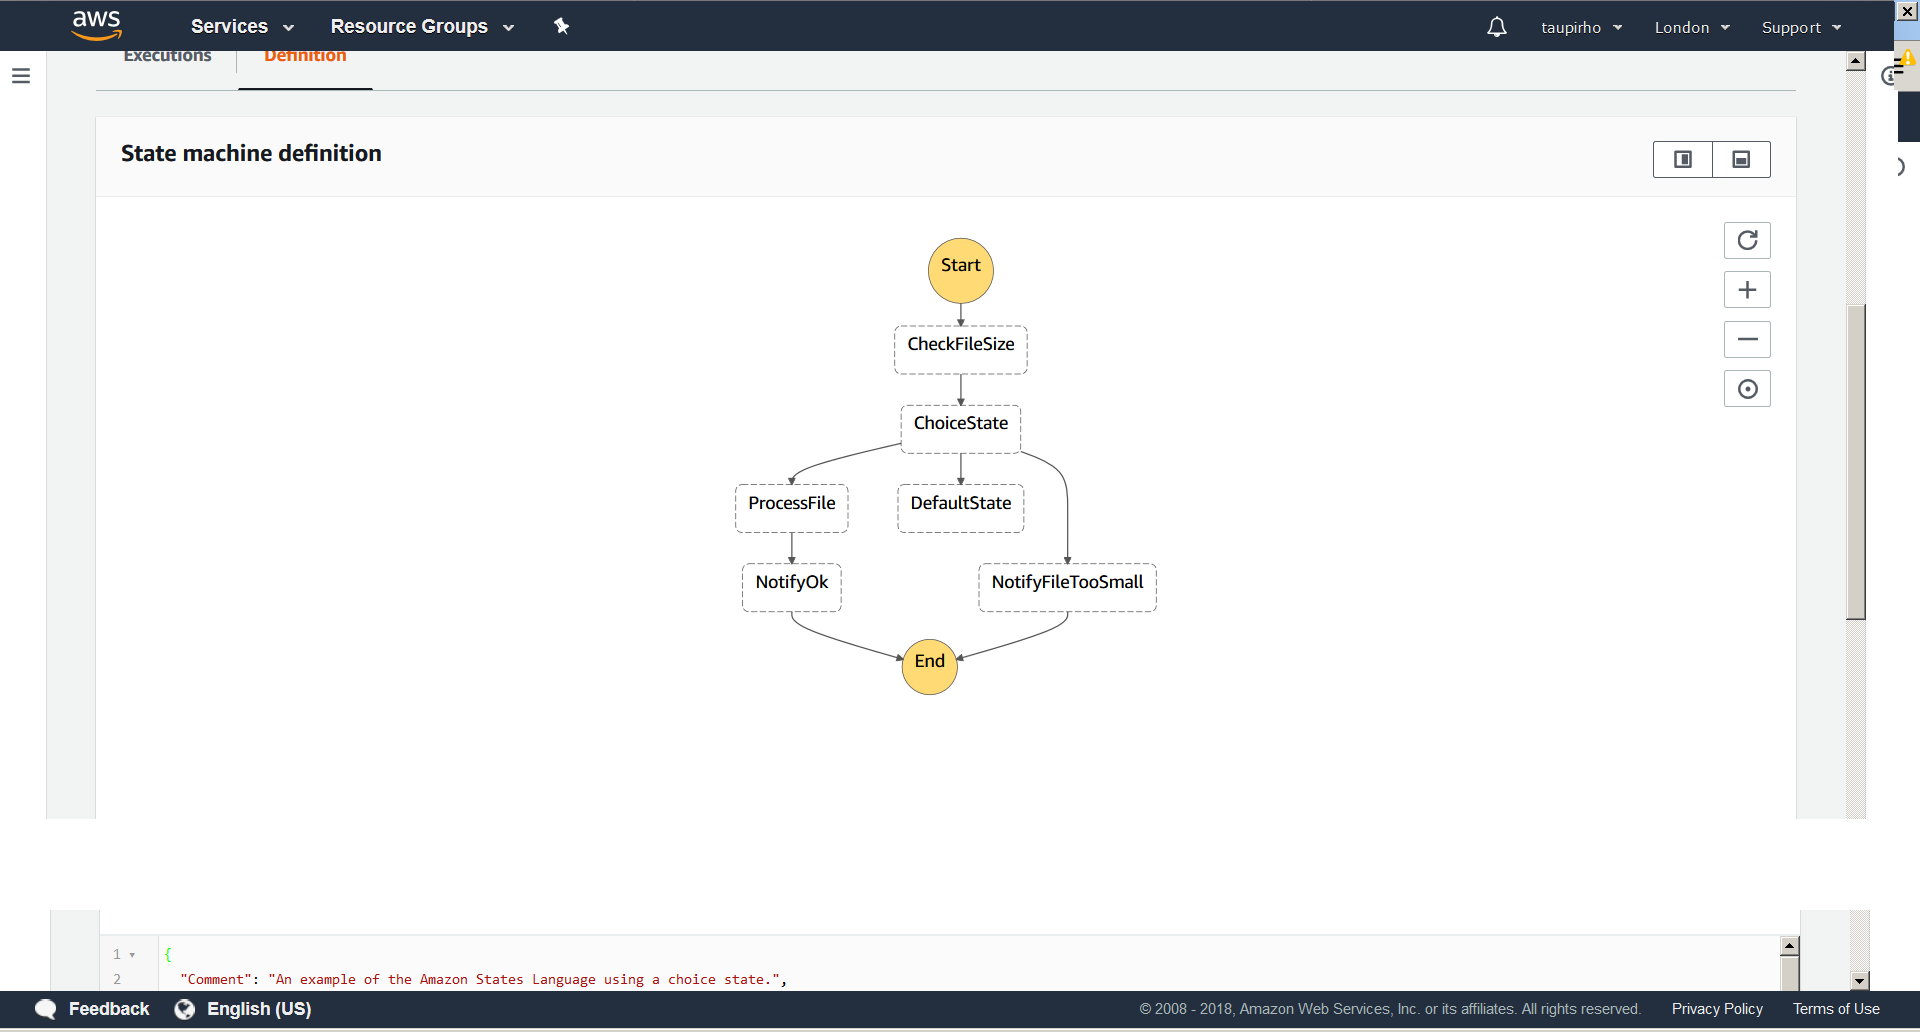
Task: Center the state machine graph
Action: coord(1747,389)
